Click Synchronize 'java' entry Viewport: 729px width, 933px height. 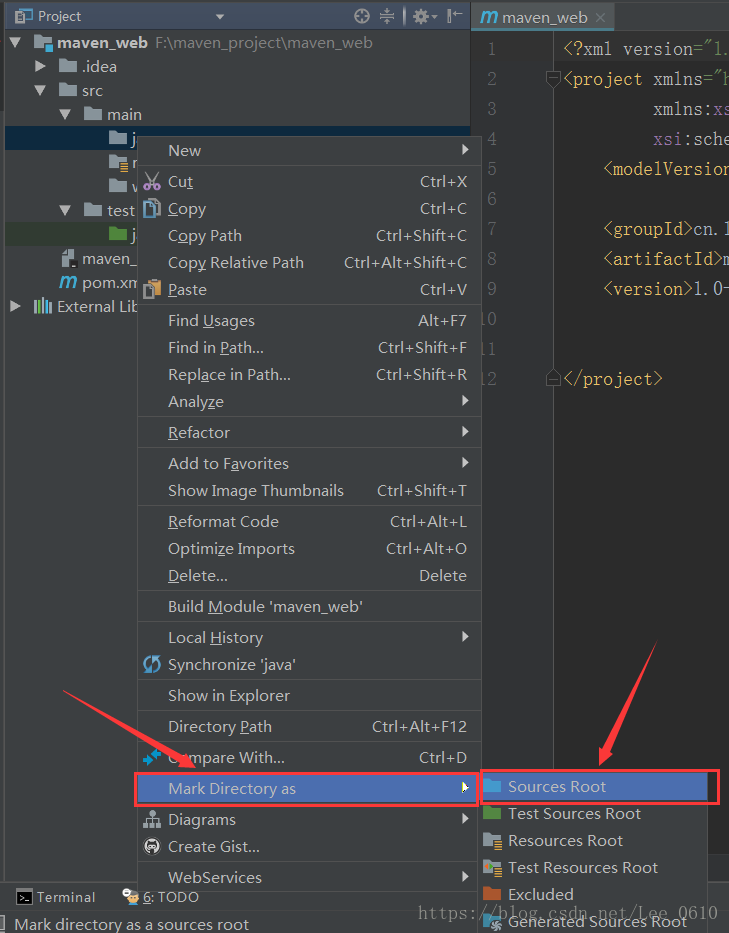coord(309,665)
